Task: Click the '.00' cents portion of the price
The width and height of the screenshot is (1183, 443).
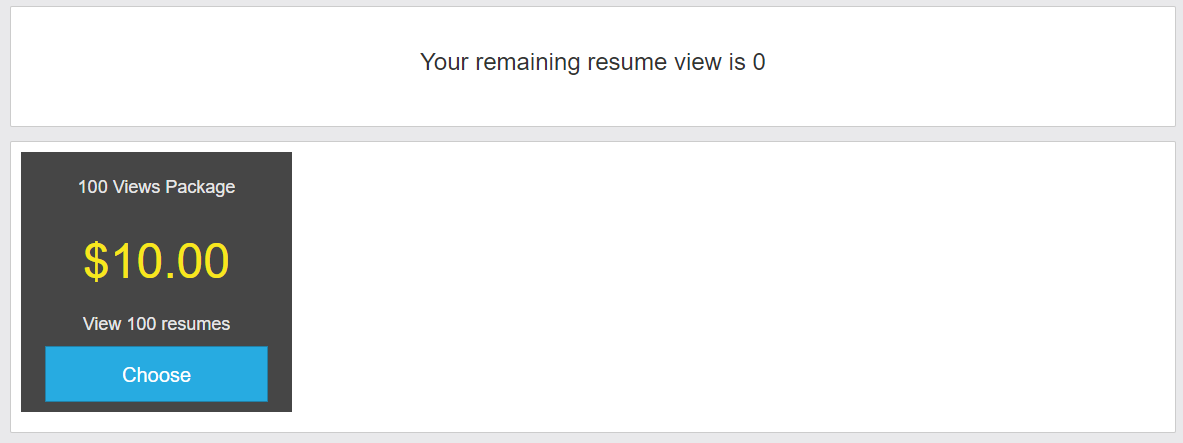Action: click(x=197, y=261)
